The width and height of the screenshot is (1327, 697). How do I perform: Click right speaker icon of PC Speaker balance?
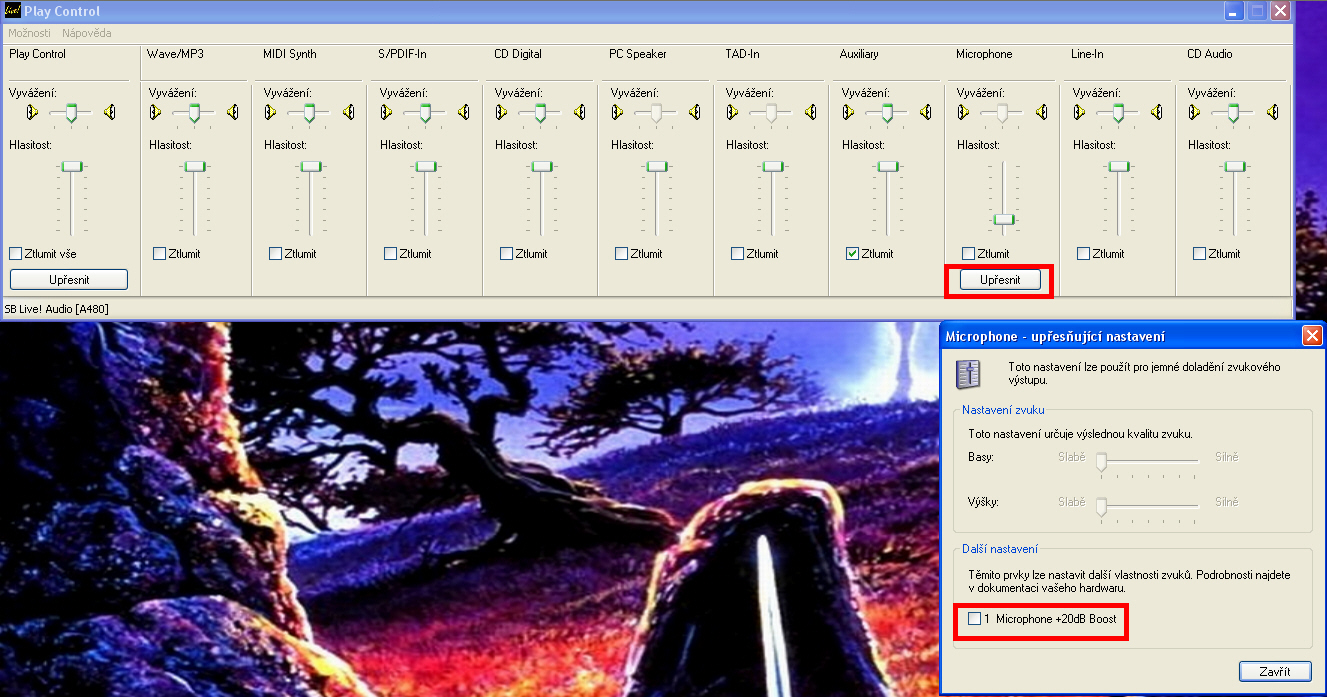pos(695,112)
